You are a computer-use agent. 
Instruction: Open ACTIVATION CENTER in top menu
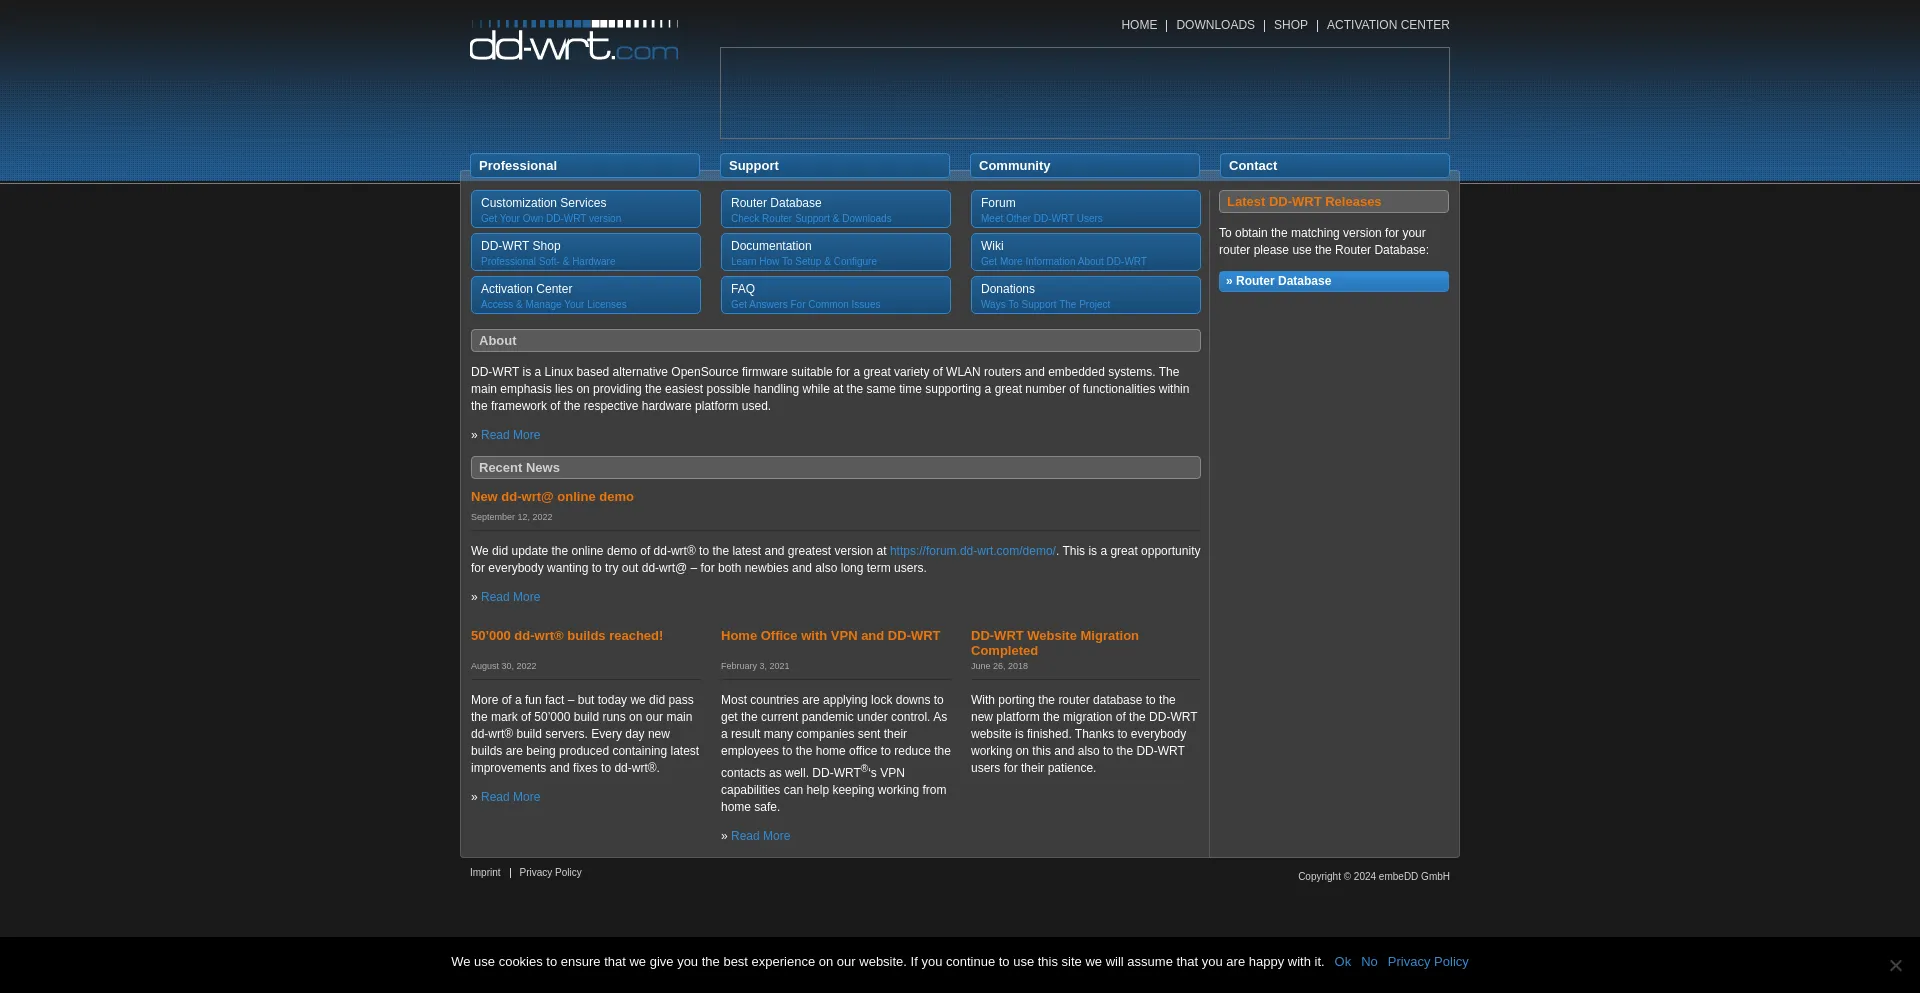coord(1388,25)
